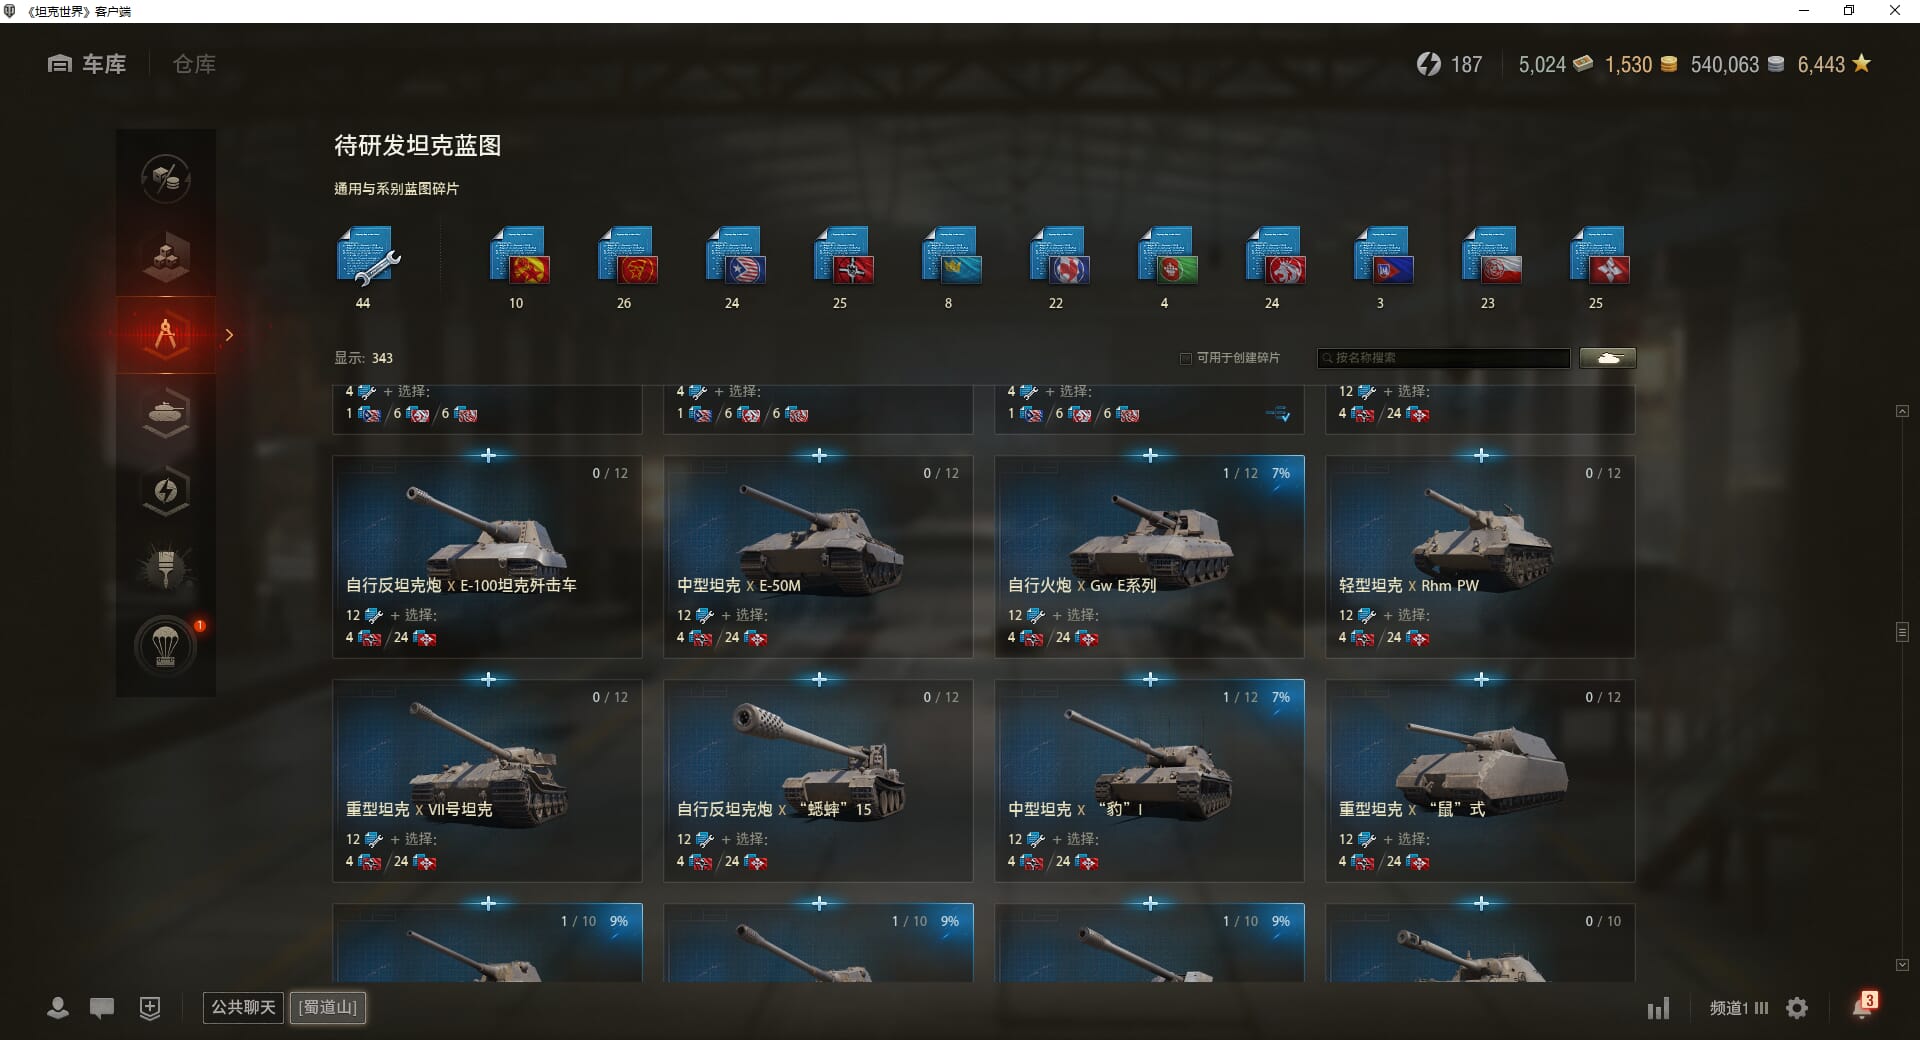The height and width of the screenshot is (1040, 1920).
Task: Open the blueprints compass icon in sidebar
Action: pos(166,335)
